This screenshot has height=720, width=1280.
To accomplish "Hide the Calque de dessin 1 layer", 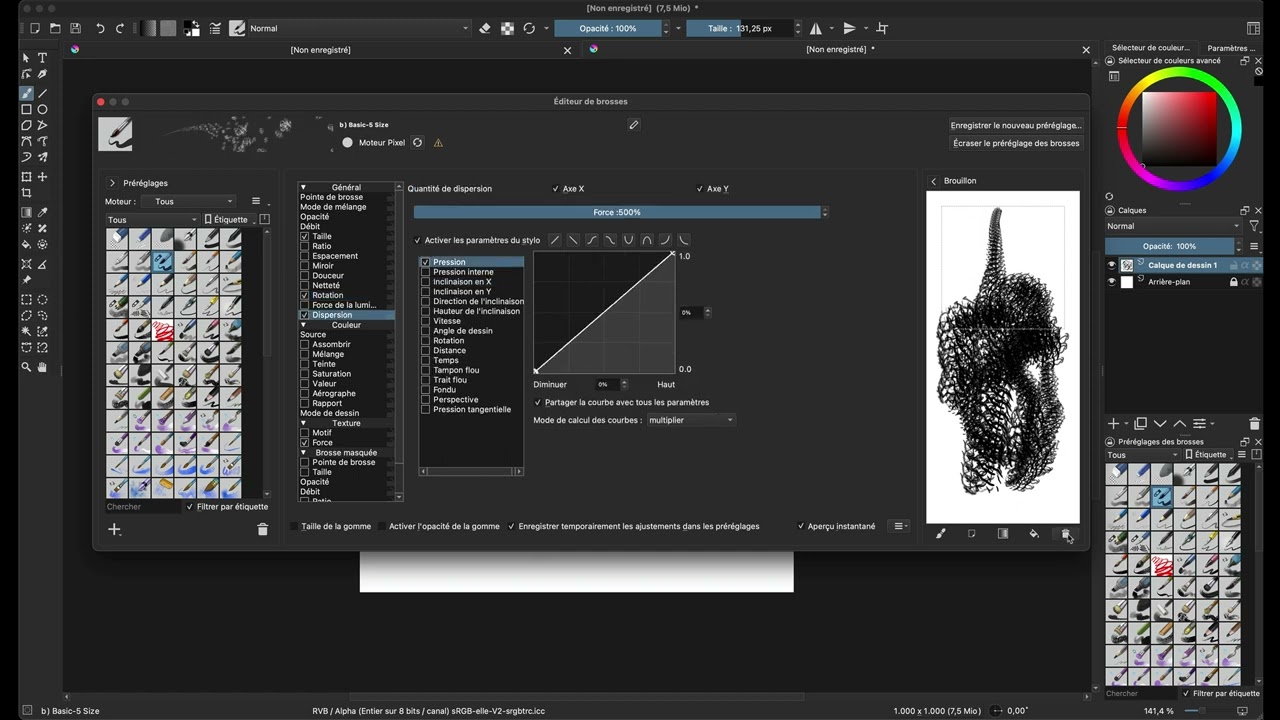I will (1111, 265).
